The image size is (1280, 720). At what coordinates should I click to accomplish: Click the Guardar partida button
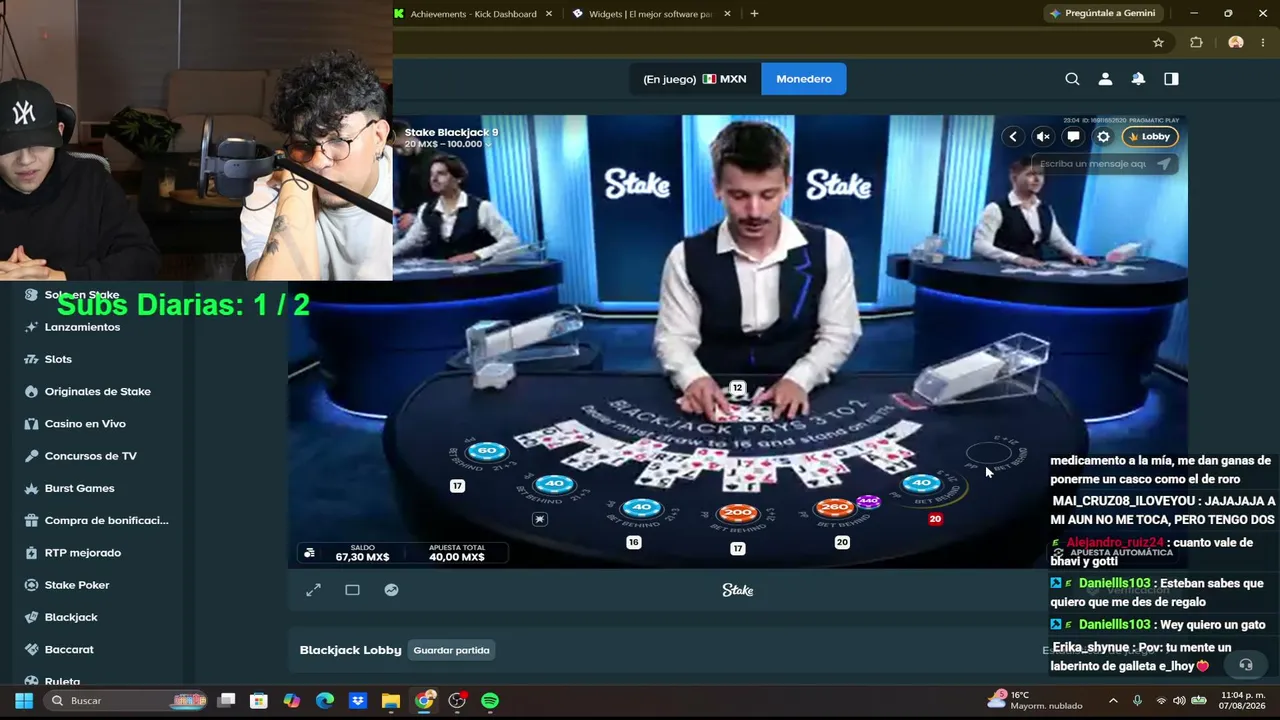451,650
